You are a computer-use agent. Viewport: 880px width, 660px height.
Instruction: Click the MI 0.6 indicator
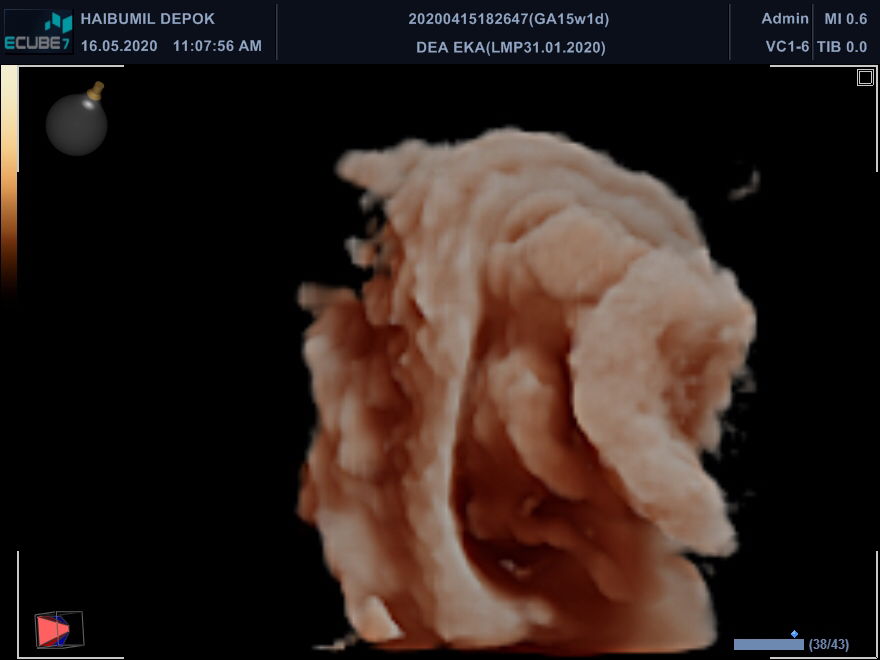point(845,19)
